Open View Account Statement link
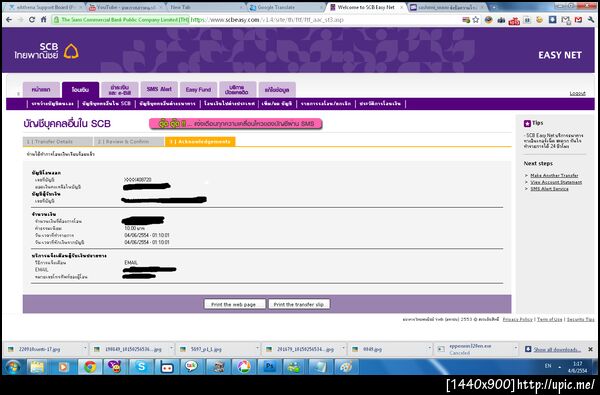This screenshot has width=600, height=395. tap(556, 182)
